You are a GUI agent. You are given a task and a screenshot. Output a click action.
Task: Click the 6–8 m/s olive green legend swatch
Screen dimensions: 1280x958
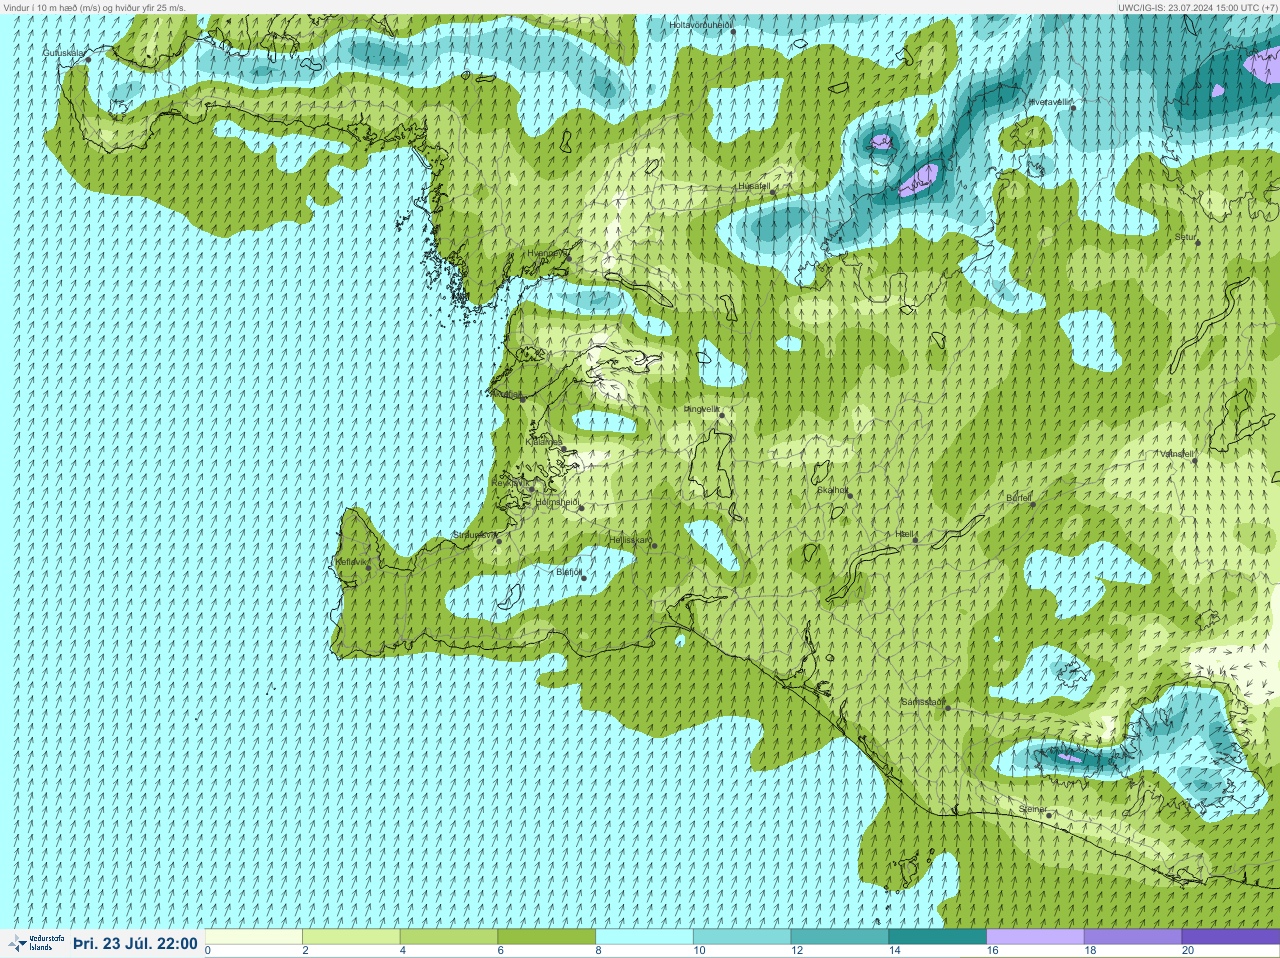(547, 937)
